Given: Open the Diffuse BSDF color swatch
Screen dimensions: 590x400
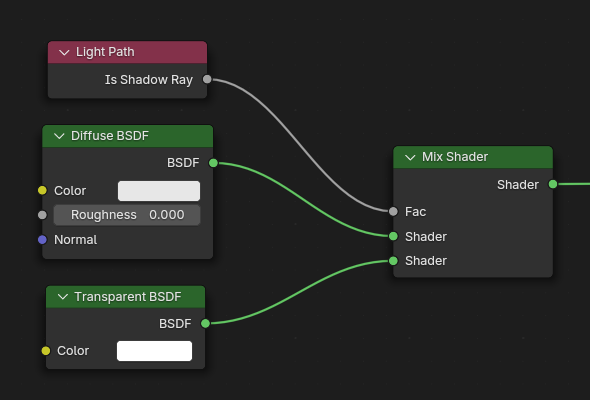Looking at the screenshot, I should [159, 191].
